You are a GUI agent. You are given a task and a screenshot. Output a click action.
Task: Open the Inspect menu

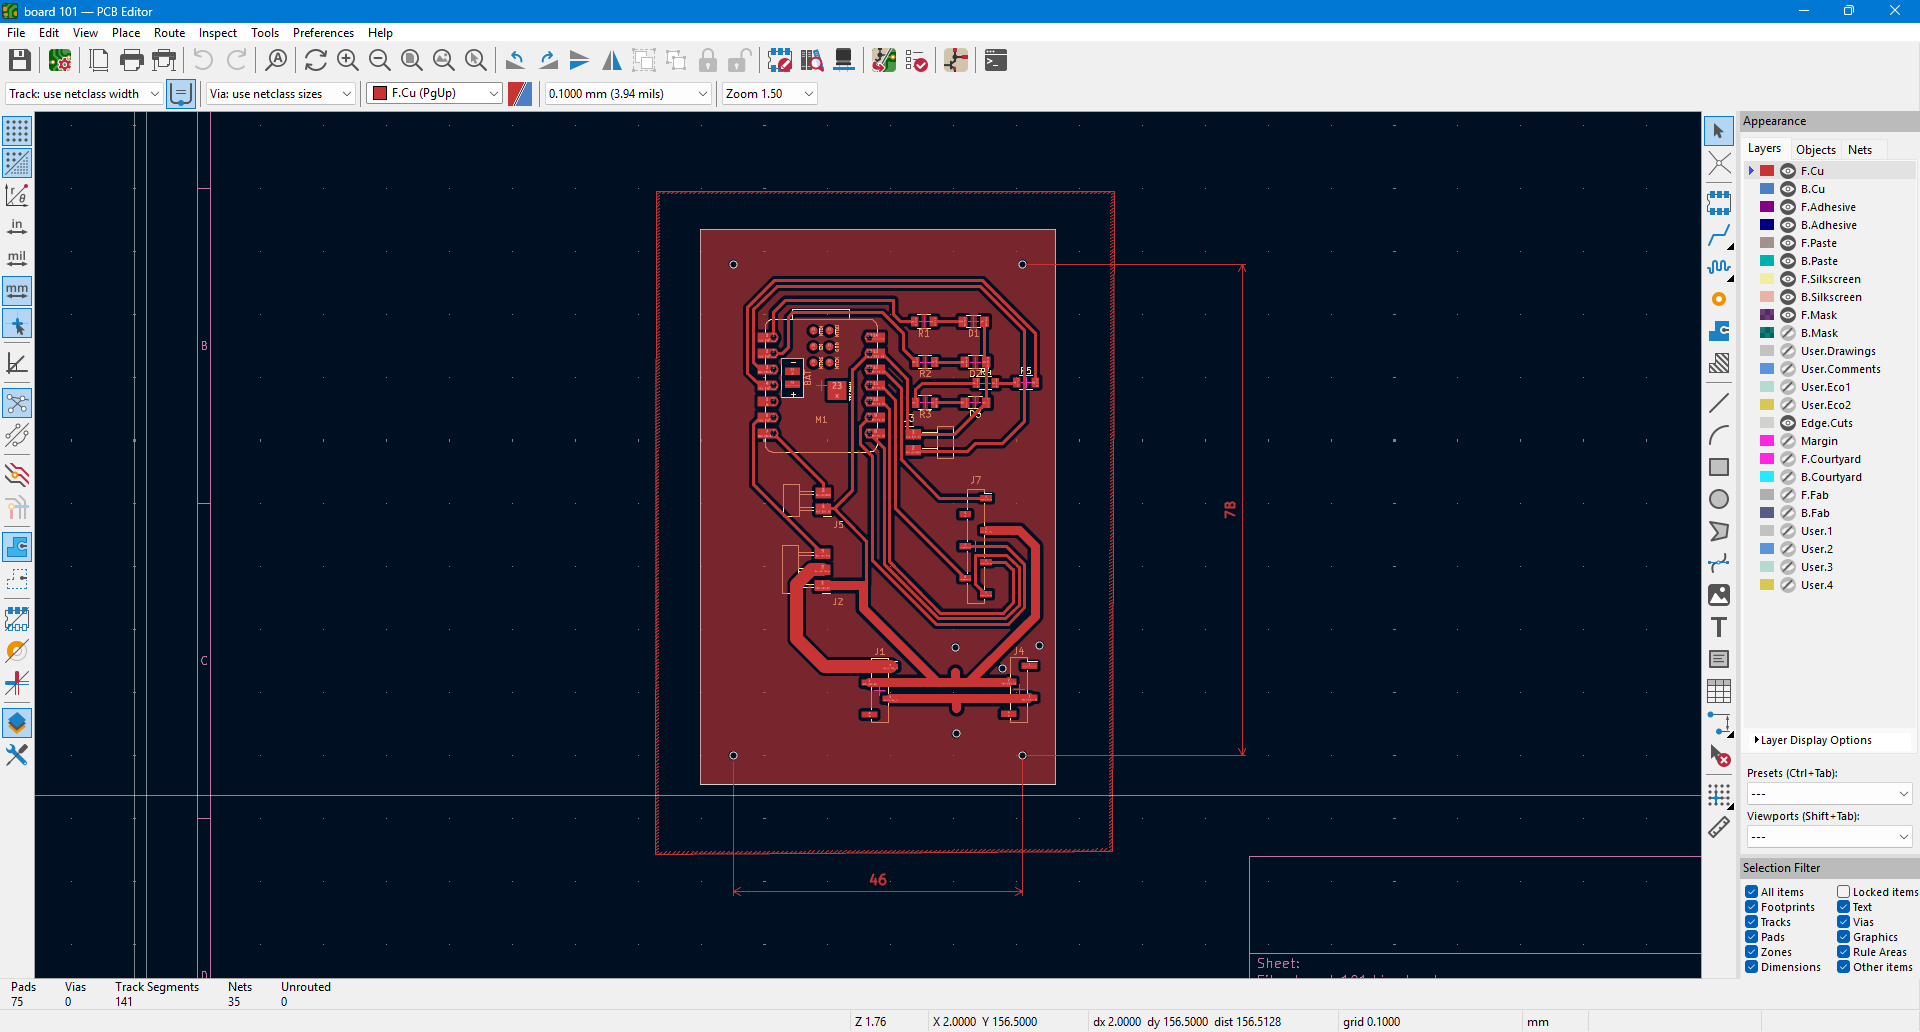218,33
